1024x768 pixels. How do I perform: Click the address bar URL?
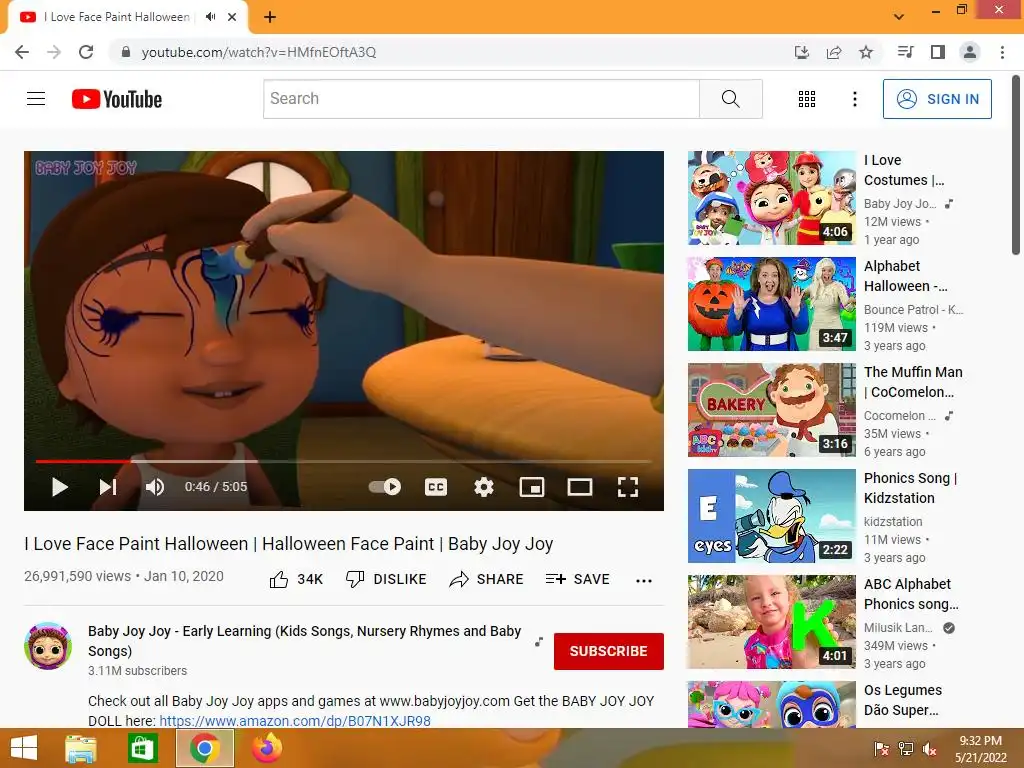[259, 52]
